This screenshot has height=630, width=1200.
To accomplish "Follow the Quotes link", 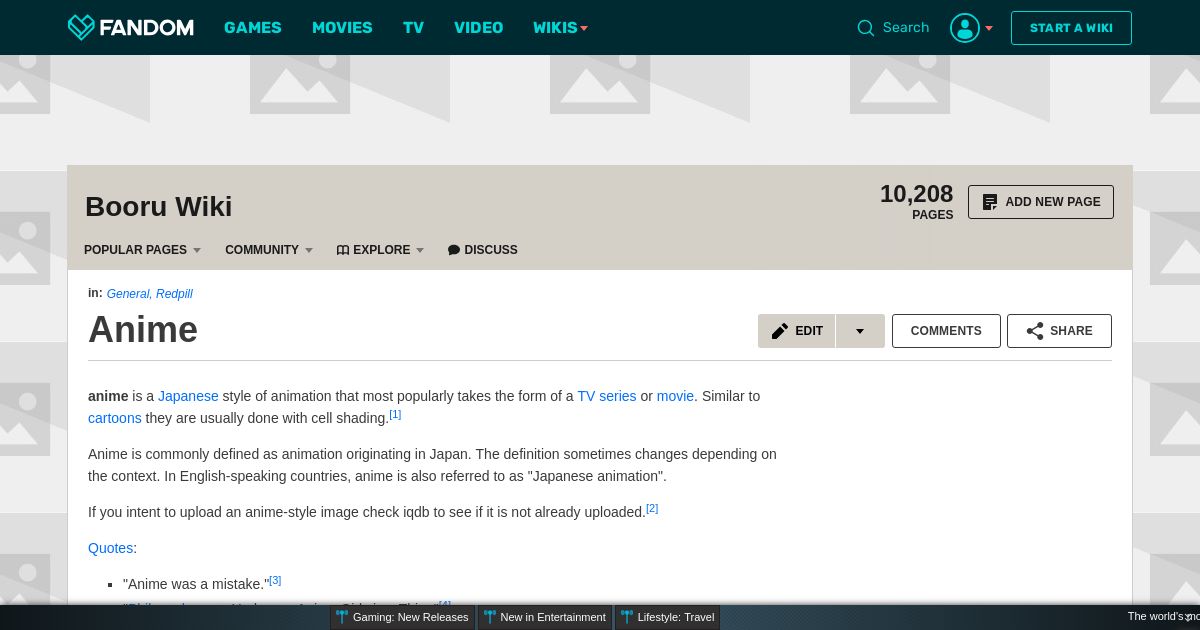I will pos(110,548).
